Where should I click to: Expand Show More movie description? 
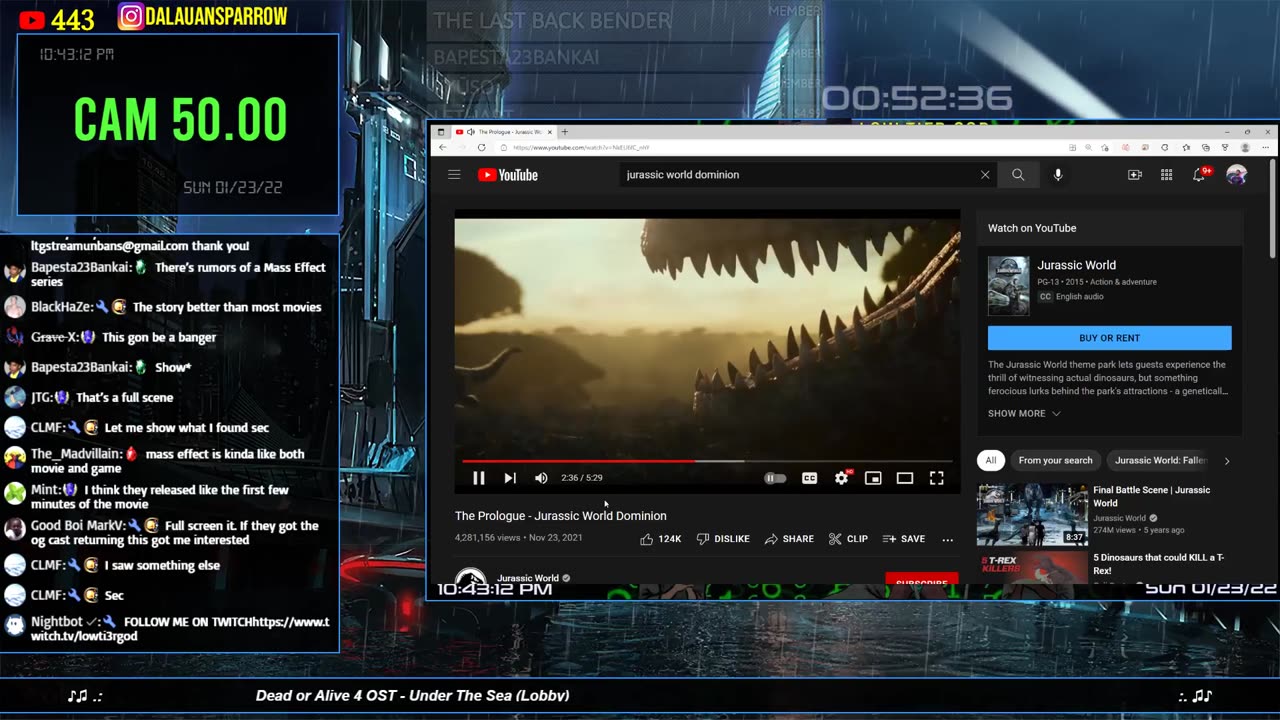tap(1024, 413)
